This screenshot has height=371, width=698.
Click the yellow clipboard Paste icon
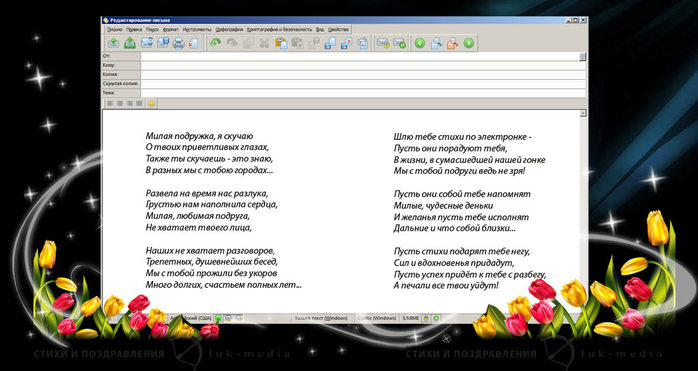pos(281,43)
